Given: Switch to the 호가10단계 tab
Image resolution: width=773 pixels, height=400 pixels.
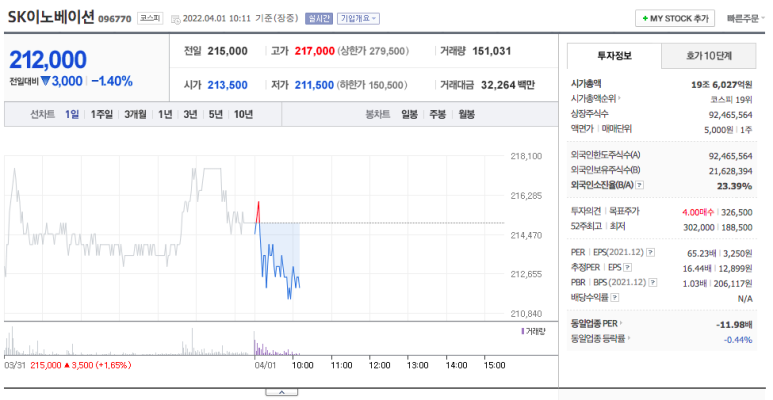Looking at the screenshot, I should click(x=709, y=56).
